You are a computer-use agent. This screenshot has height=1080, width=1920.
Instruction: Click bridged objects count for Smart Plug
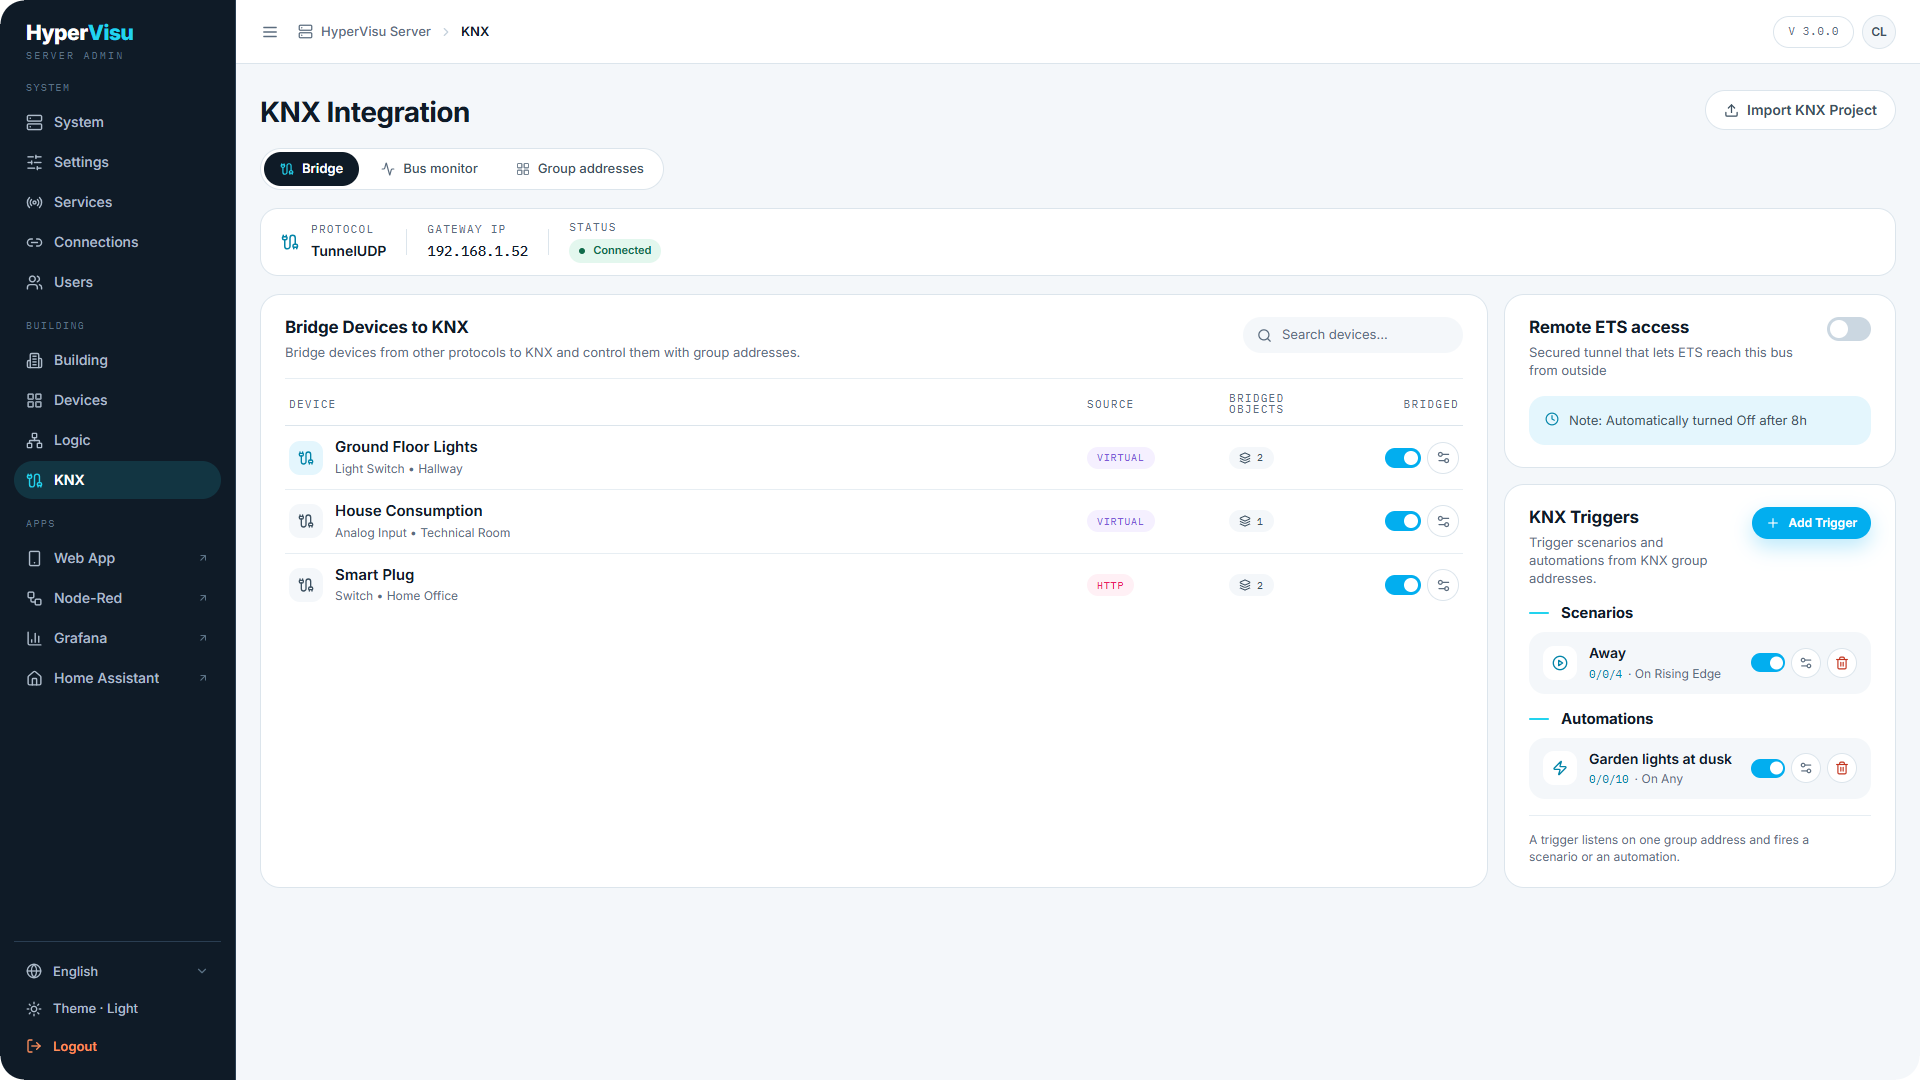(1251, 586)
